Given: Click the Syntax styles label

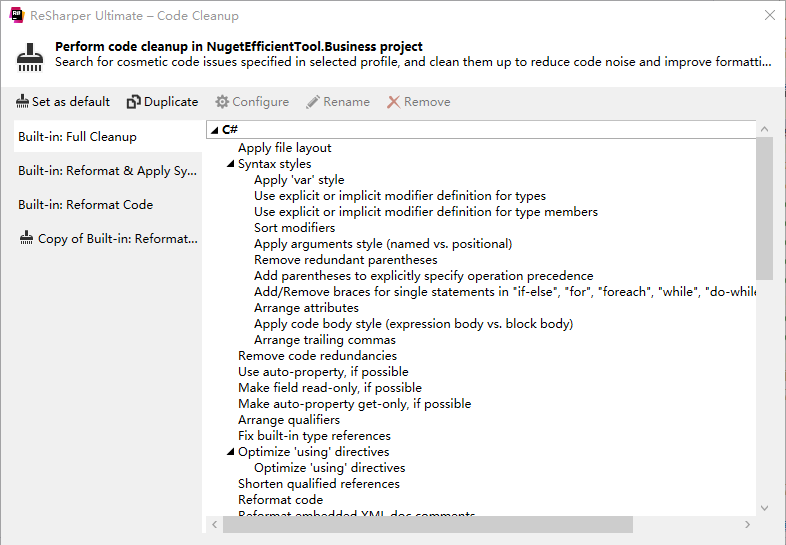Looking at the screenshot, I should click(x=274, y=164).
